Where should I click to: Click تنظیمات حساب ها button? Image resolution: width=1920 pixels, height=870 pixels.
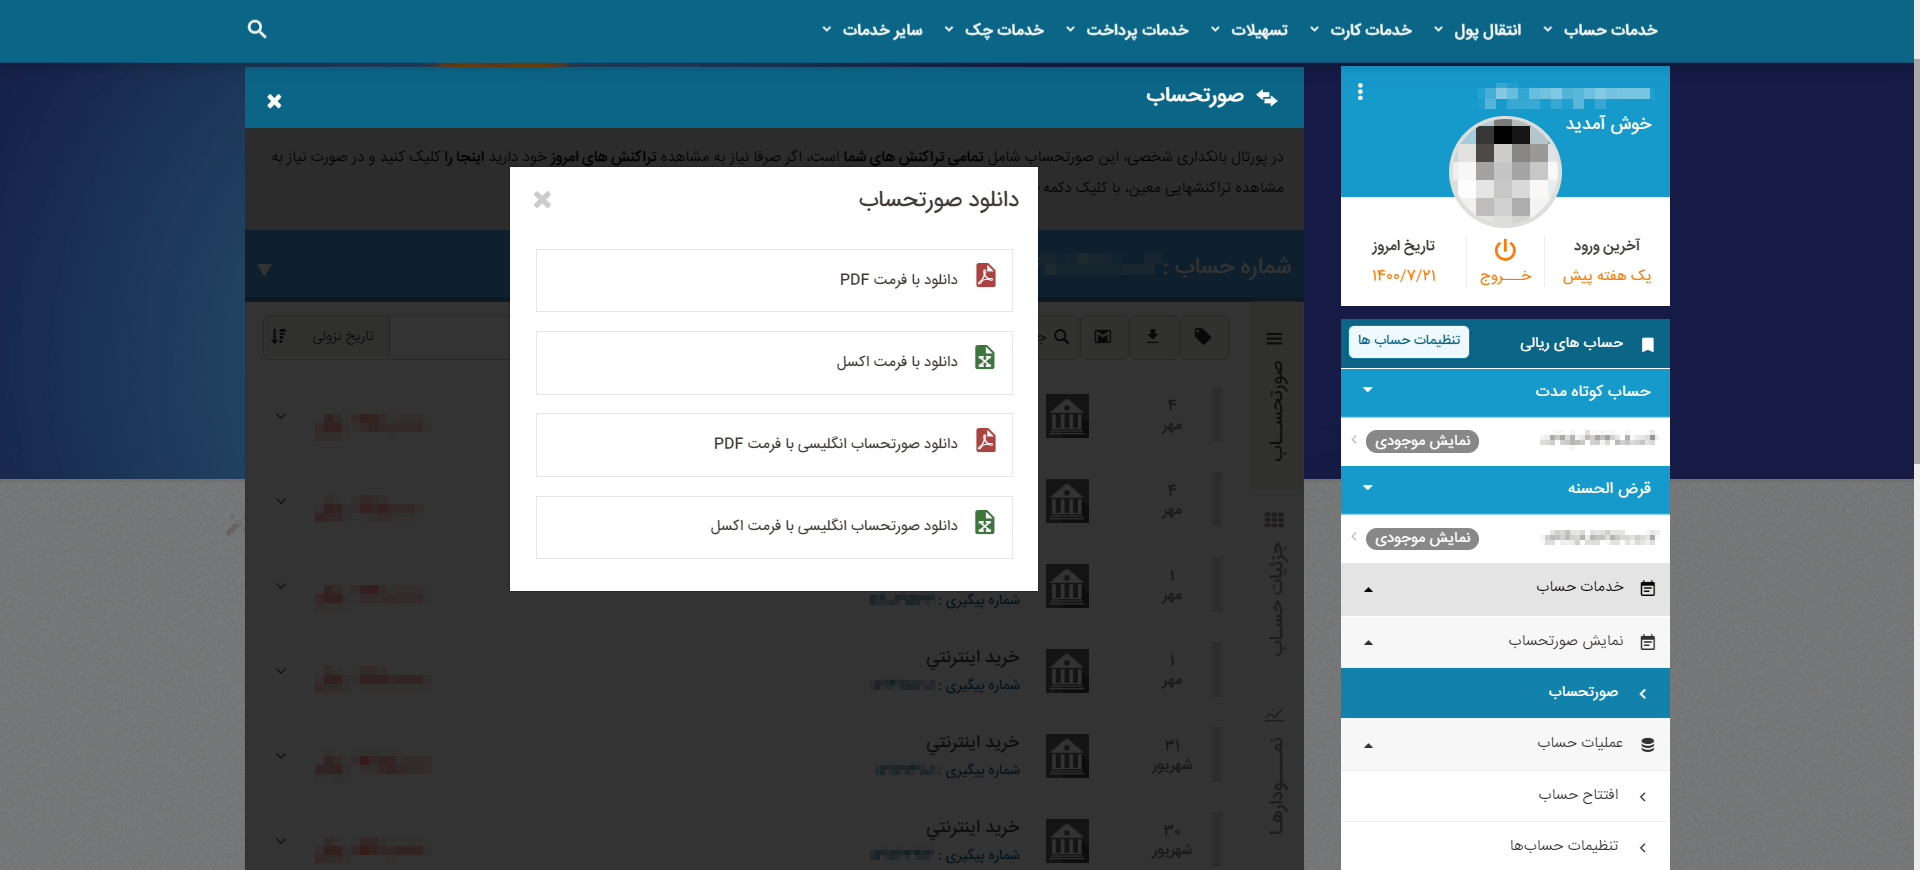pos(1409,341)
